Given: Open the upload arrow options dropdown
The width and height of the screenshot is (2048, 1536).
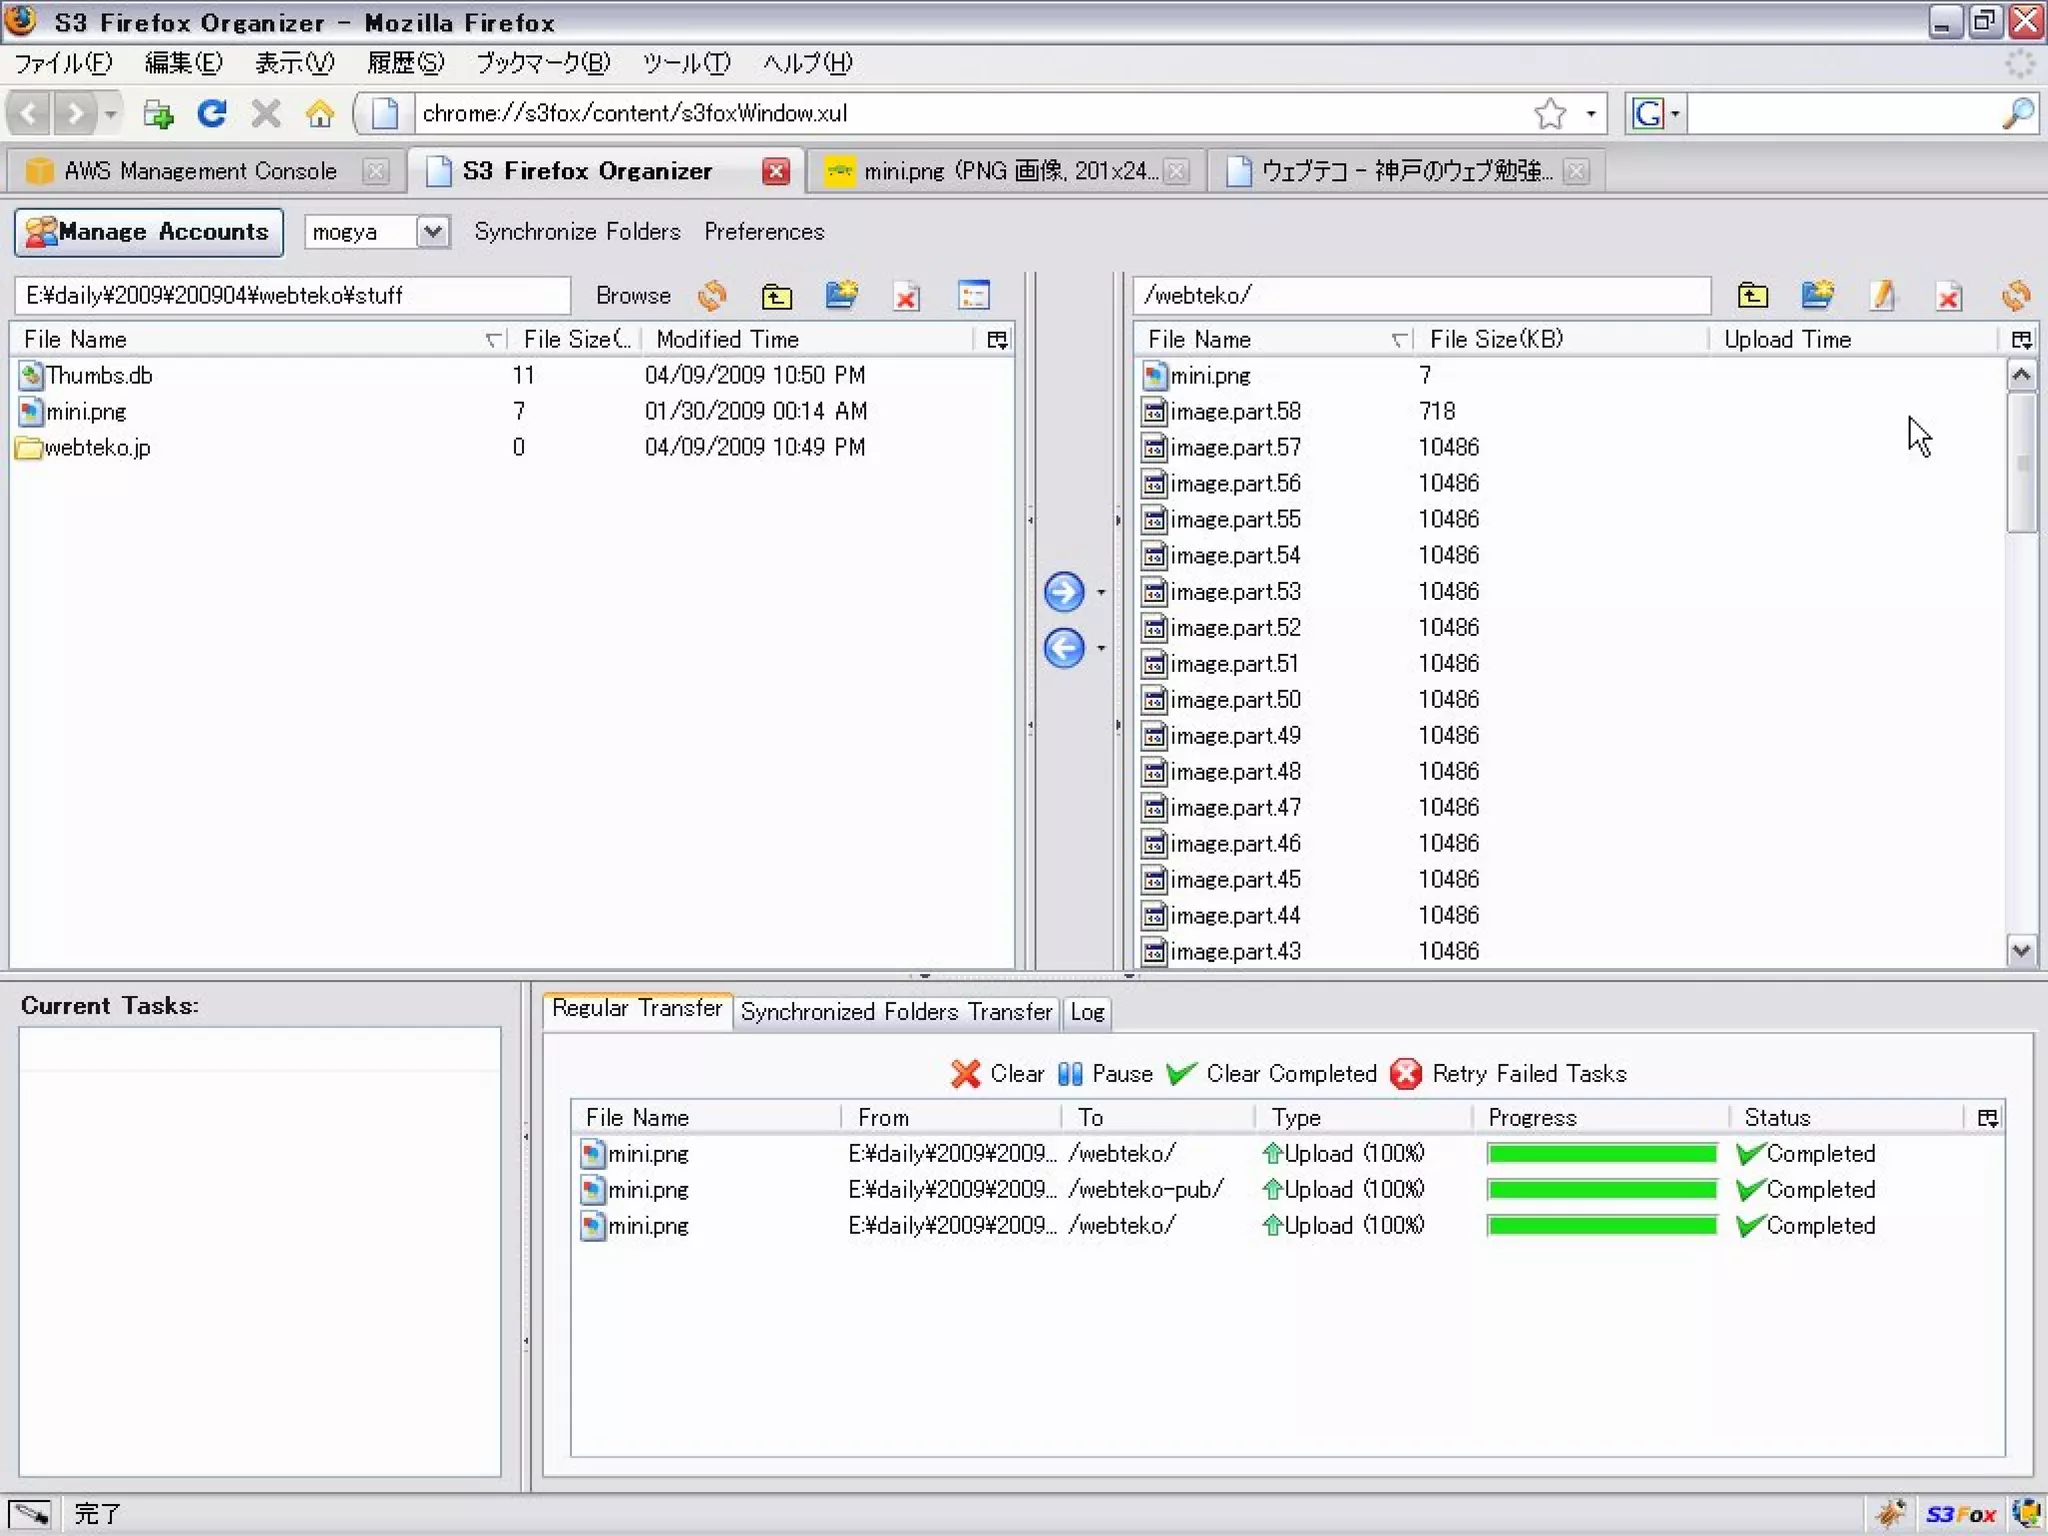Looking at the screenshot, I should coord(1101,593).
